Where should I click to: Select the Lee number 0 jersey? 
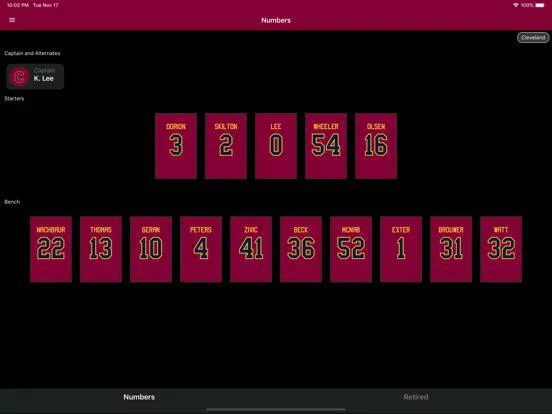click(x=276, y=146)
